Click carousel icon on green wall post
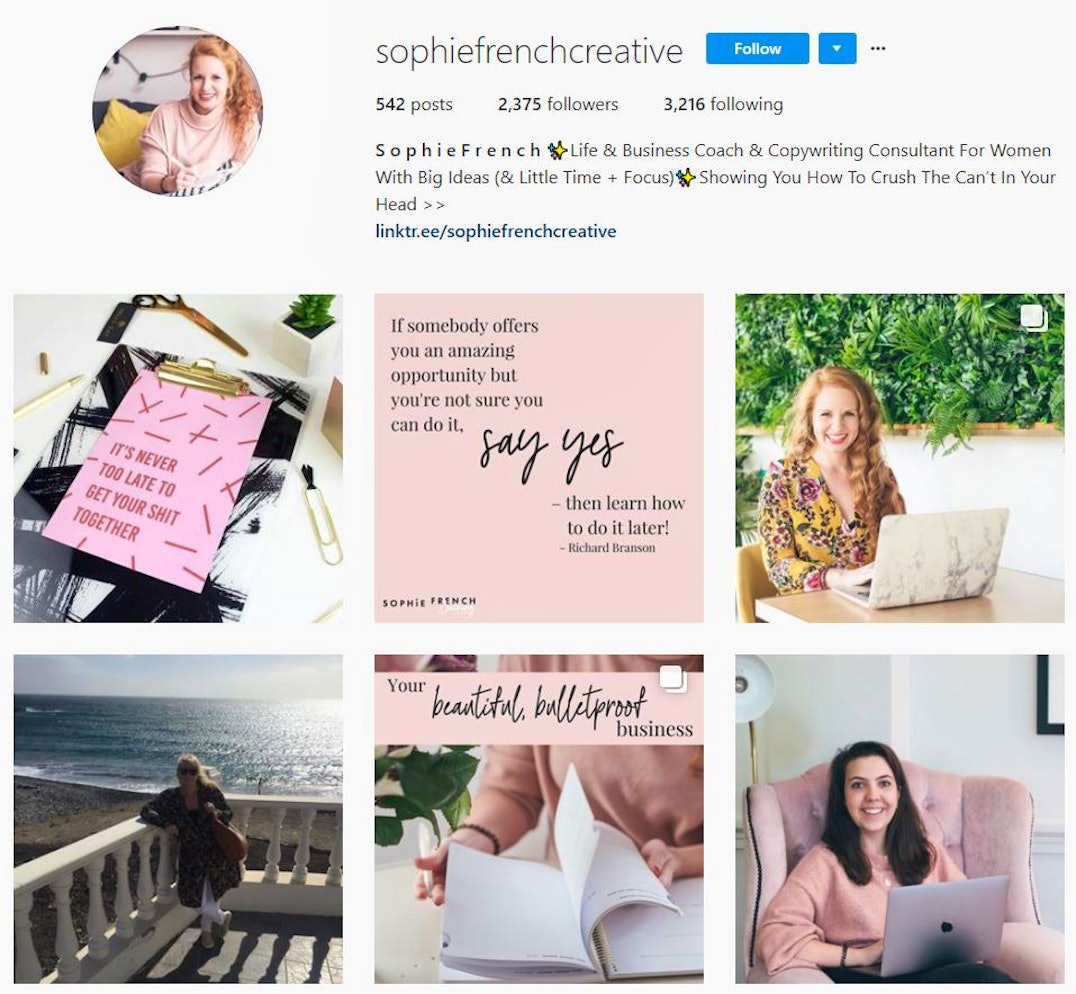 pos(1033,318)
